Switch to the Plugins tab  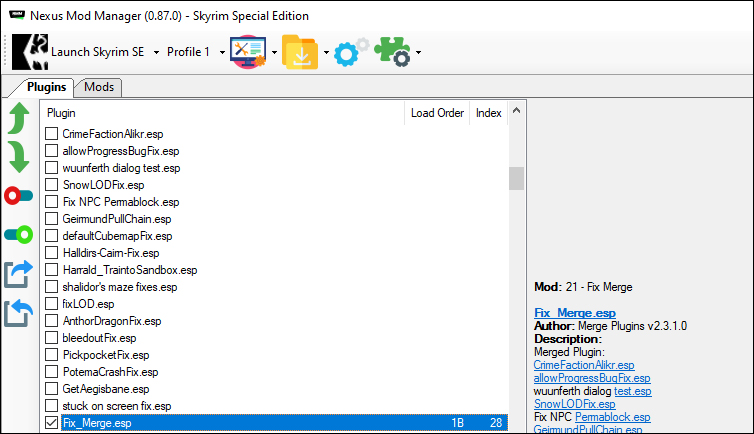click(46, 87)
